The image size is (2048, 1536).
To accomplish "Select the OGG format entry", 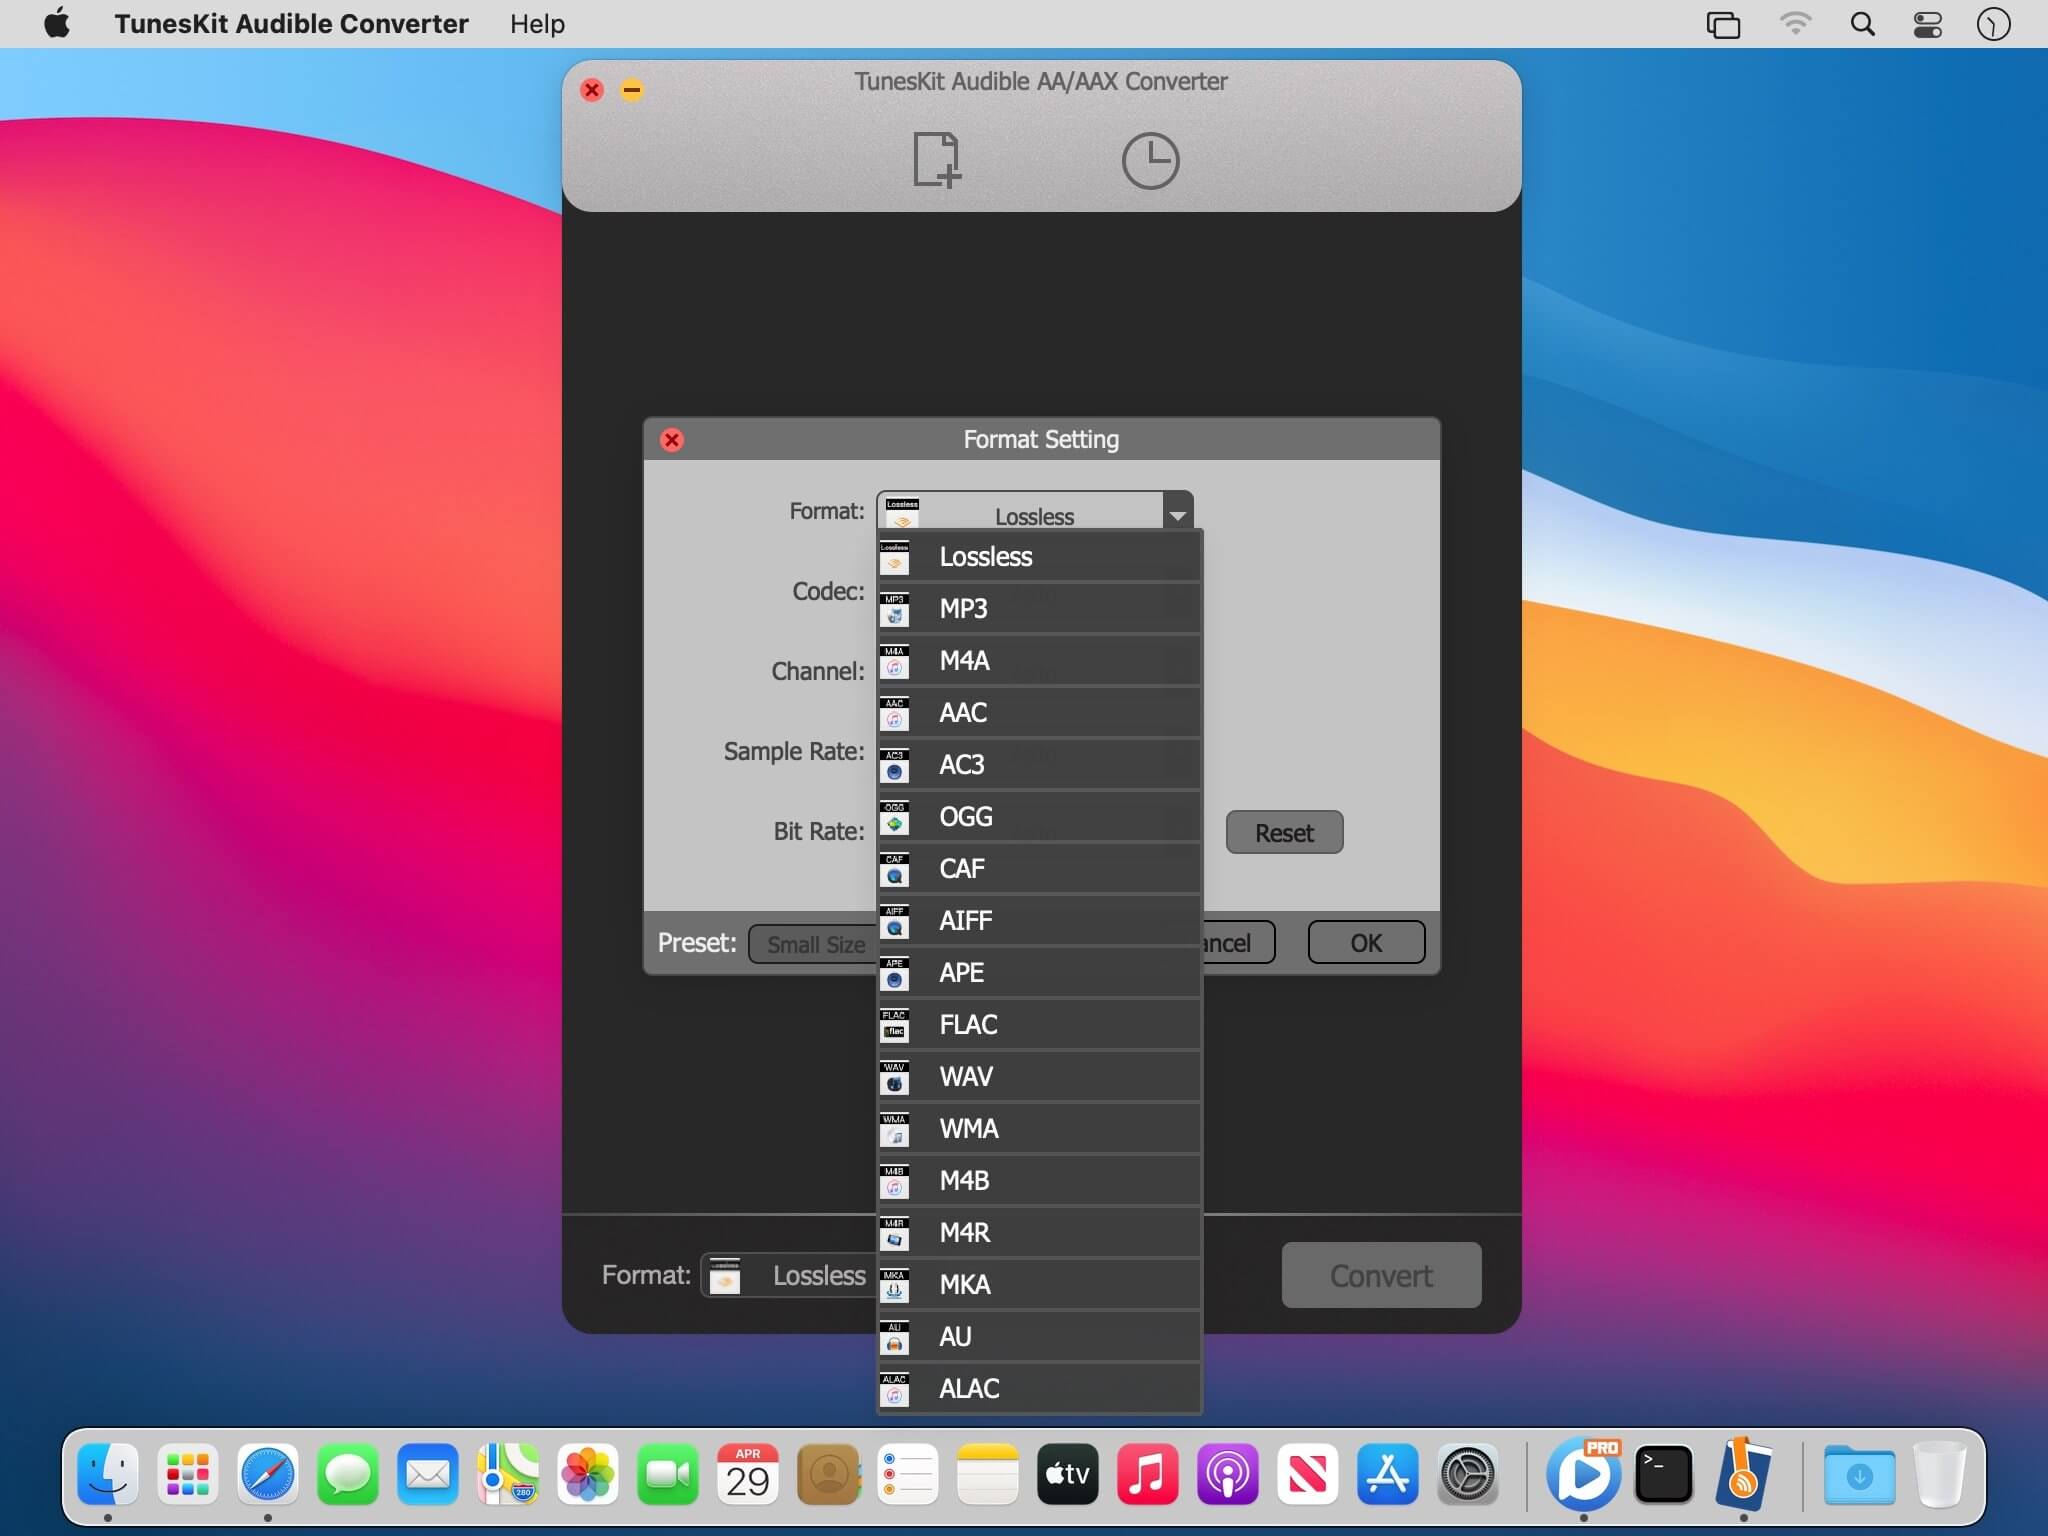I will point(1039,816).
